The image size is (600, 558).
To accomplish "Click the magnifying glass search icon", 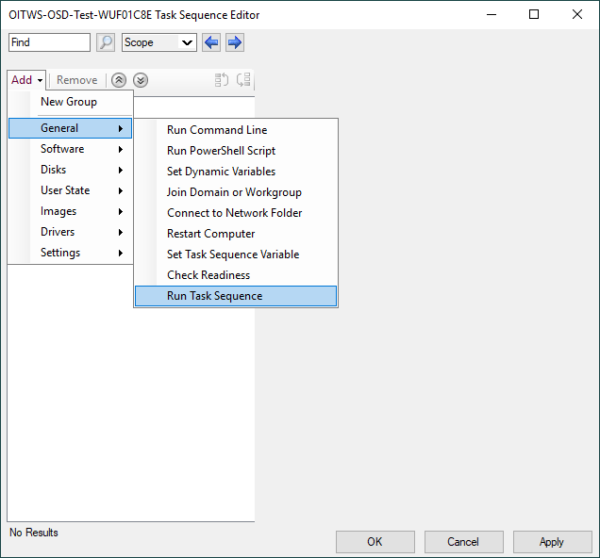I will (x=106, y=42).
